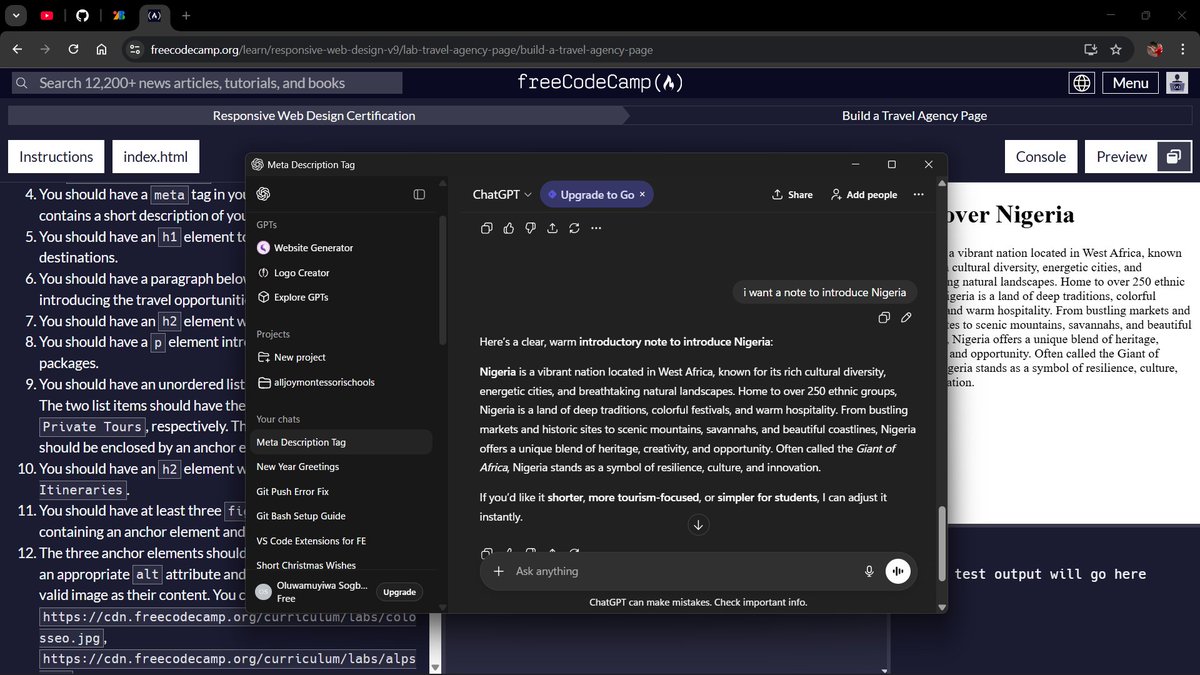The image size is (1200, 675).
Task: Open the attachment plus in chat box
Action: (498, 571)
